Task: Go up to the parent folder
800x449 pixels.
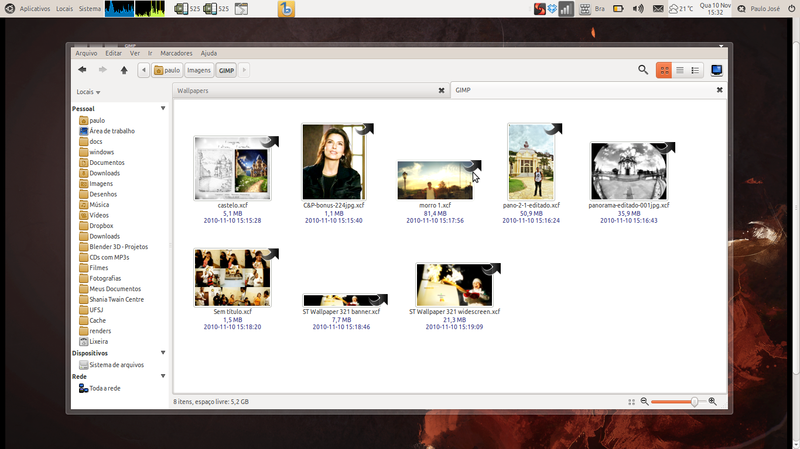Action: point(124,70)
